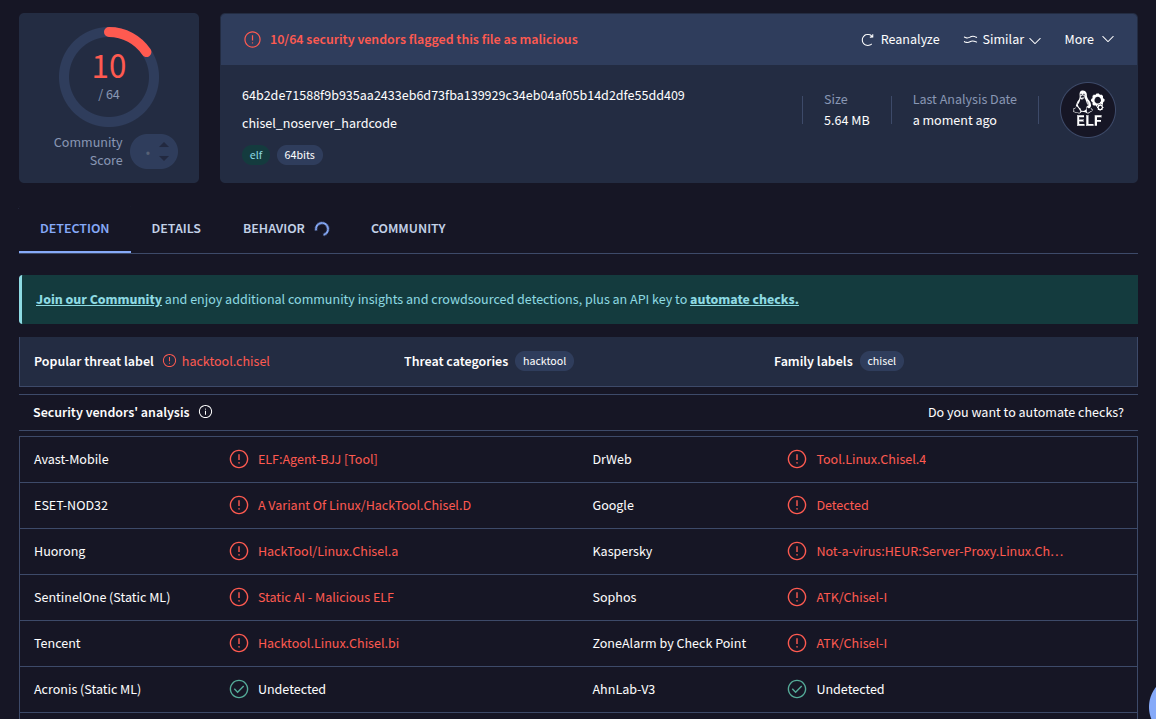1156x719 pixels.
Task: Click Acronis undetected checkmark icon
Action: (239, 689)
